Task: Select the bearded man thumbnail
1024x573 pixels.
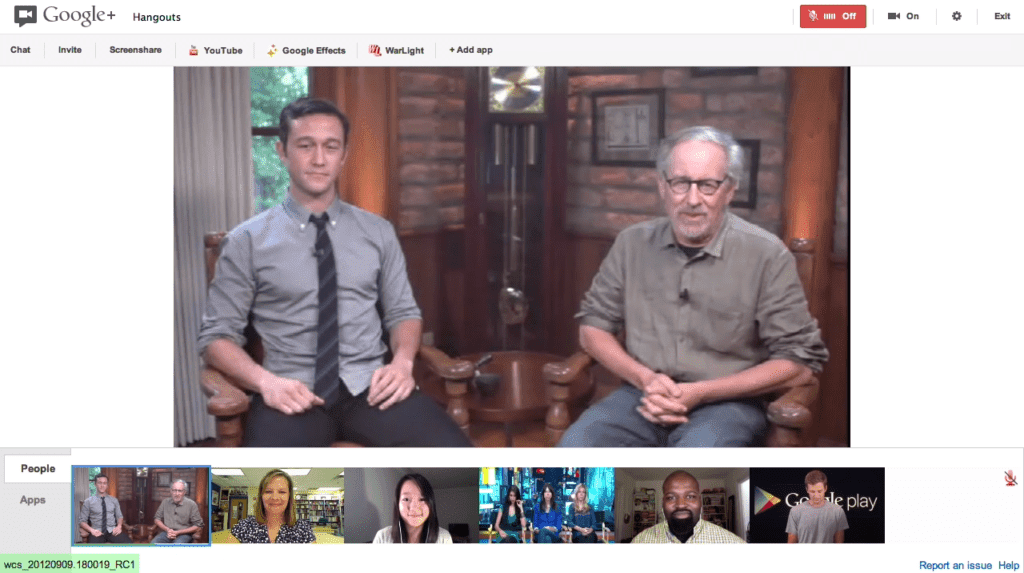Action: point(682,505)
